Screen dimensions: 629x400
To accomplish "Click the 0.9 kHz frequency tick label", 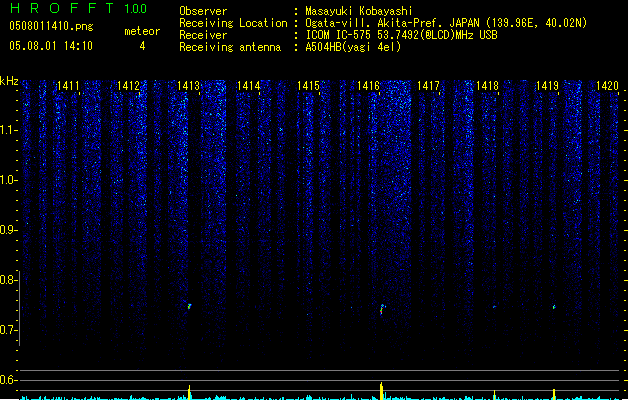I will click(8, 230).
